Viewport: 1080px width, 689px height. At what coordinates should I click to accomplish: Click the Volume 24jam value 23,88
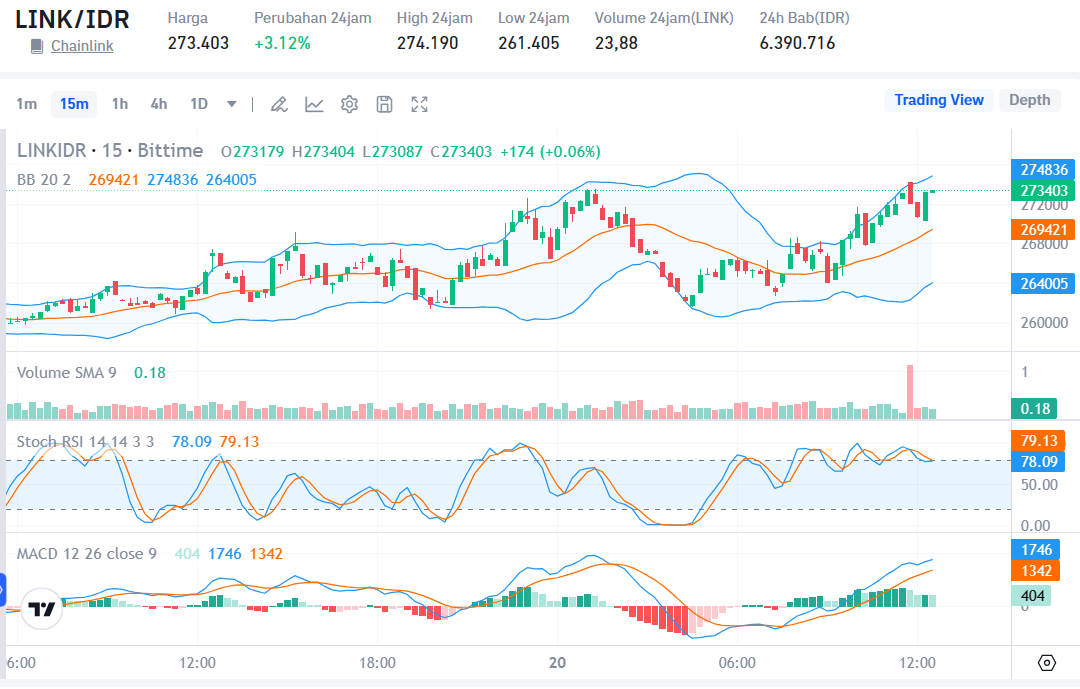pos(616,43)
